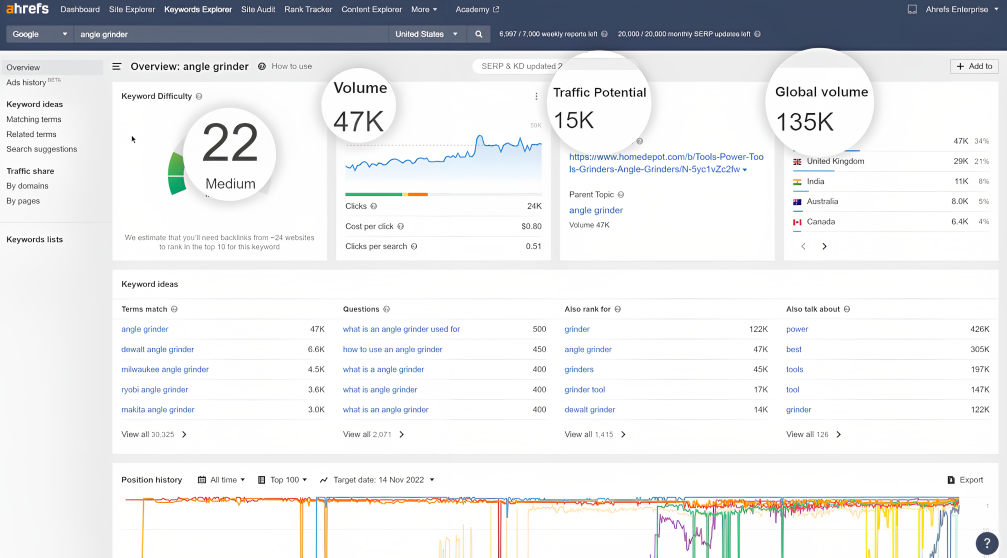Screen dimensions: 1007x558
Task: Click Parent Topic info icon
Action: 621,195
